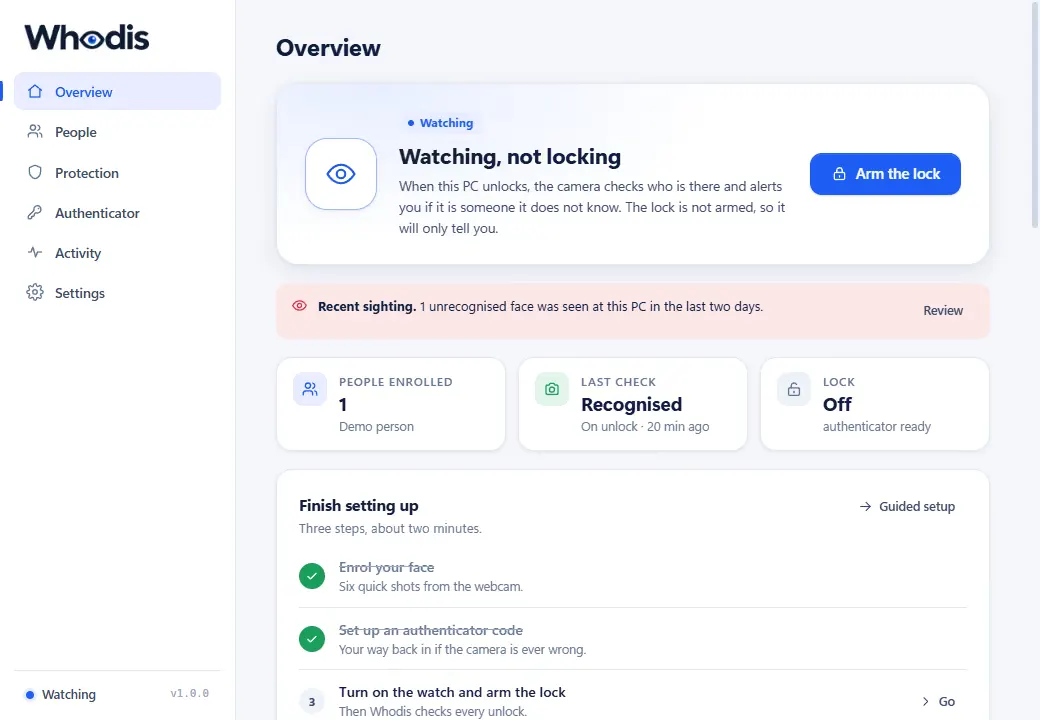The height and width of the screenshot is (720, 1040).
Task: Click the Whodis logo
Action: pos(87,38)
